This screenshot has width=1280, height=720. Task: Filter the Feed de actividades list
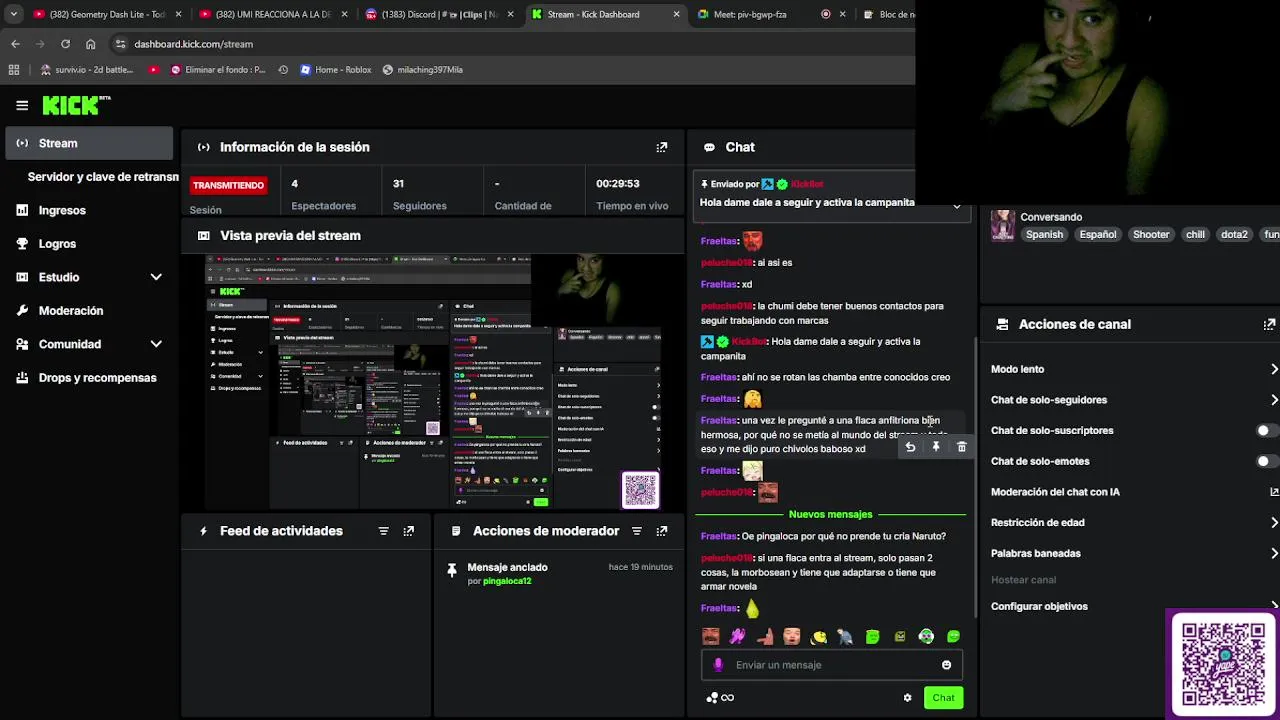383,531
